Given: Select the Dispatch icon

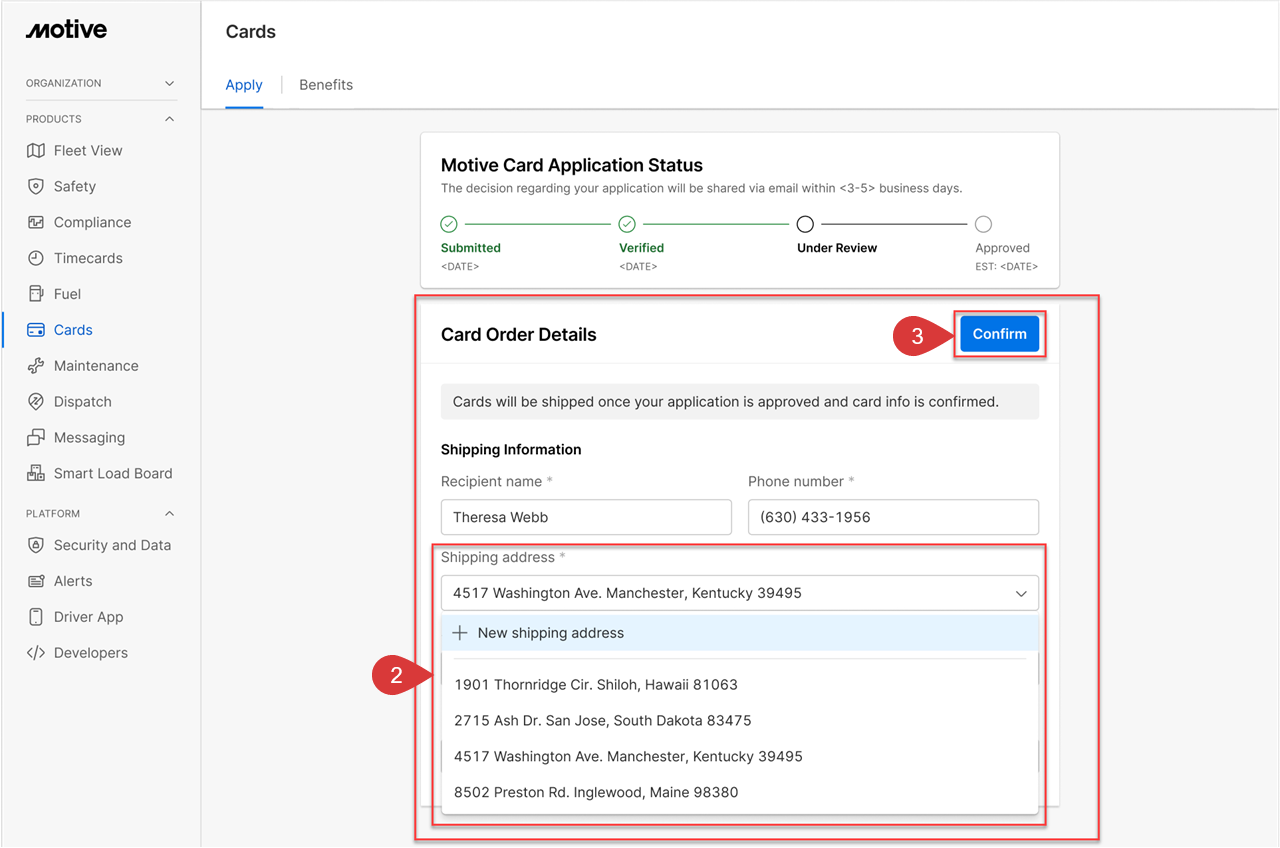Looking at the screenshot, I should point(36,402).
